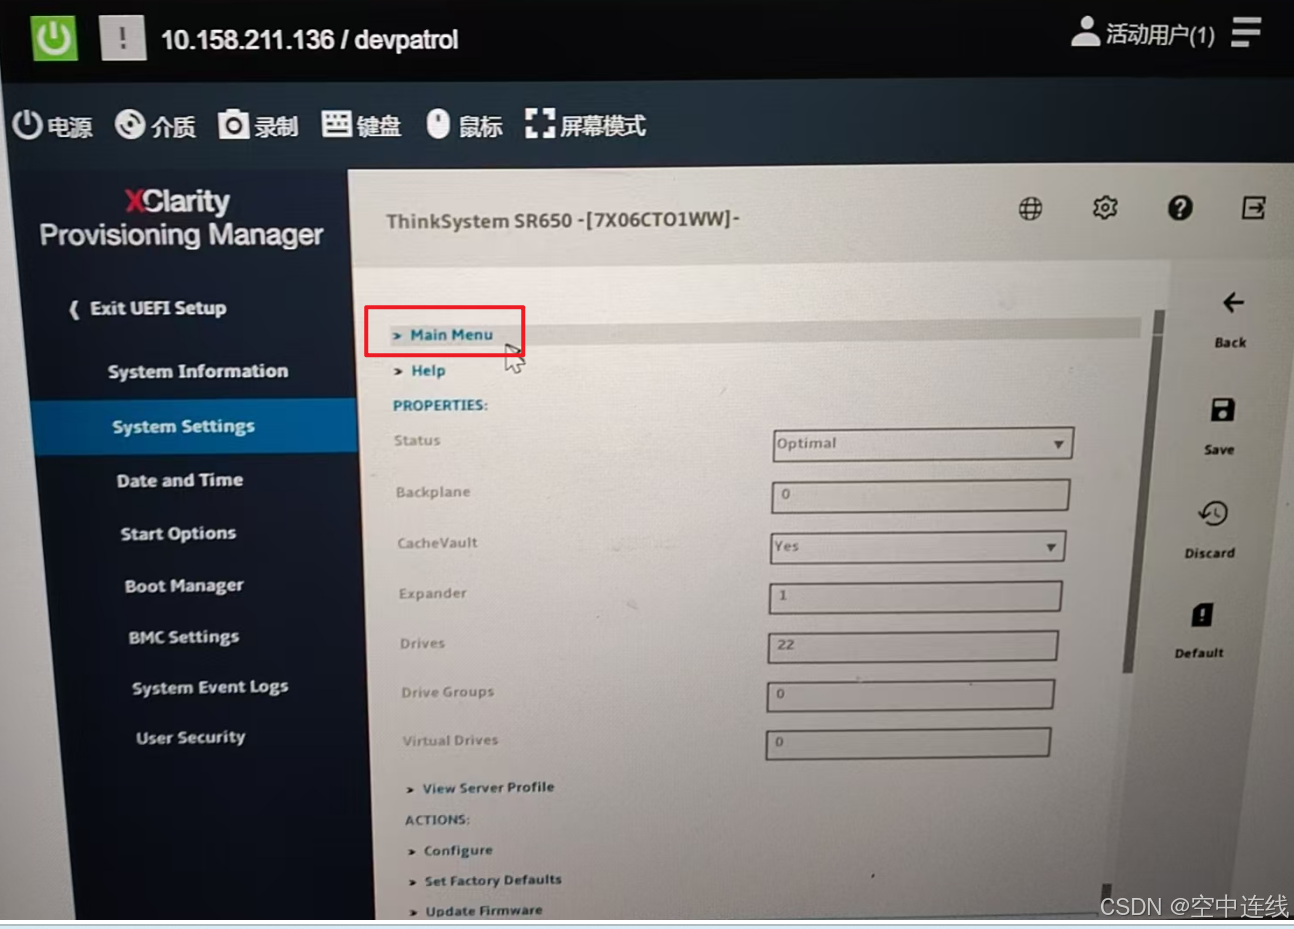View 活动用户(1) active users
This screenshot has width=1294, height=929.
(1143, 33)
